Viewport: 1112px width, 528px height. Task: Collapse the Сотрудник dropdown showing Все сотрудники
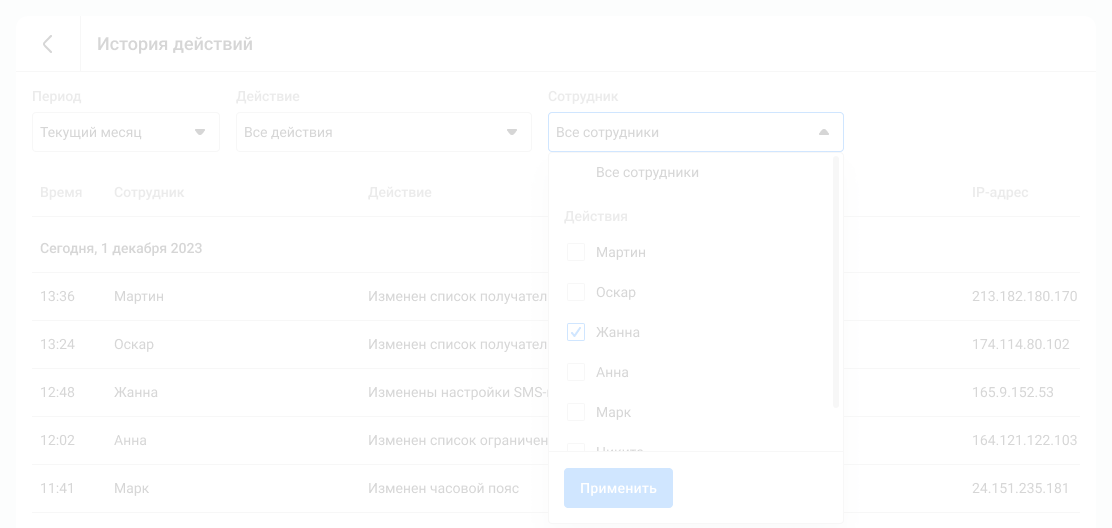[x=696, y=132]
